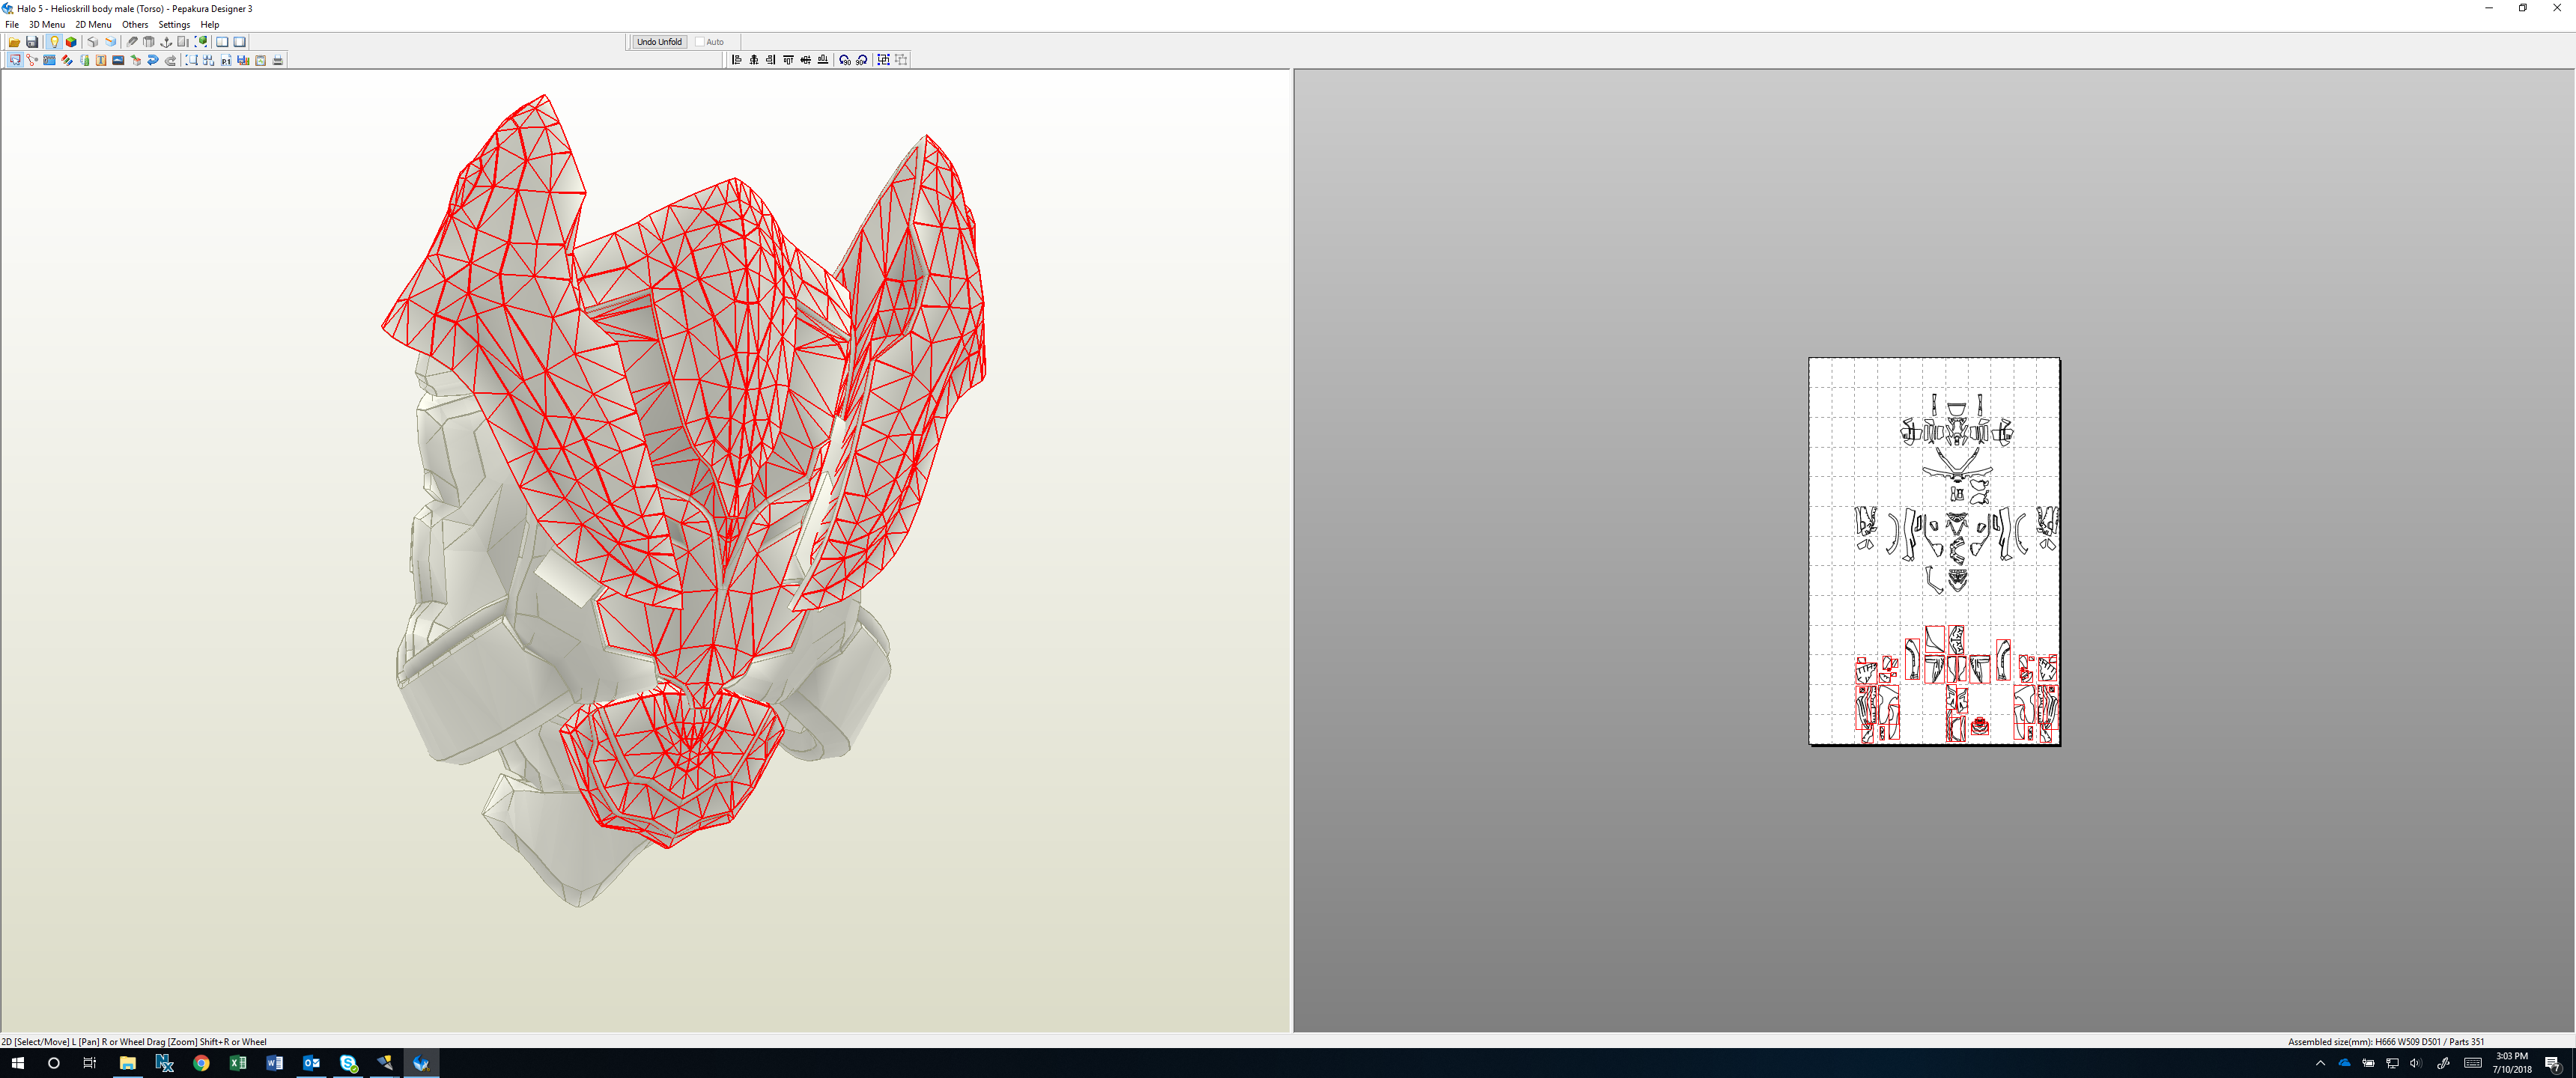The image size is (2576, 1078).
Task: Click the text tool T icon
Action: click(101, 60)
